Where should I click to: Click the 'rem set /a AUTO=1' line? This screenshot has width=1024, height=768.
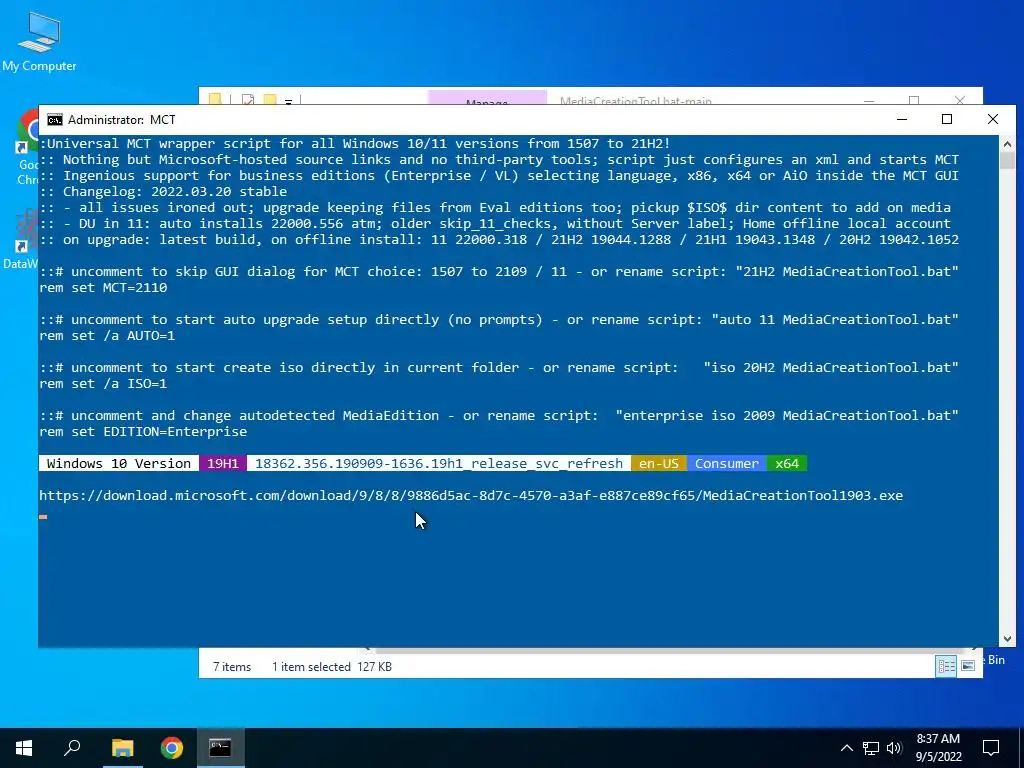coord(107,336)
